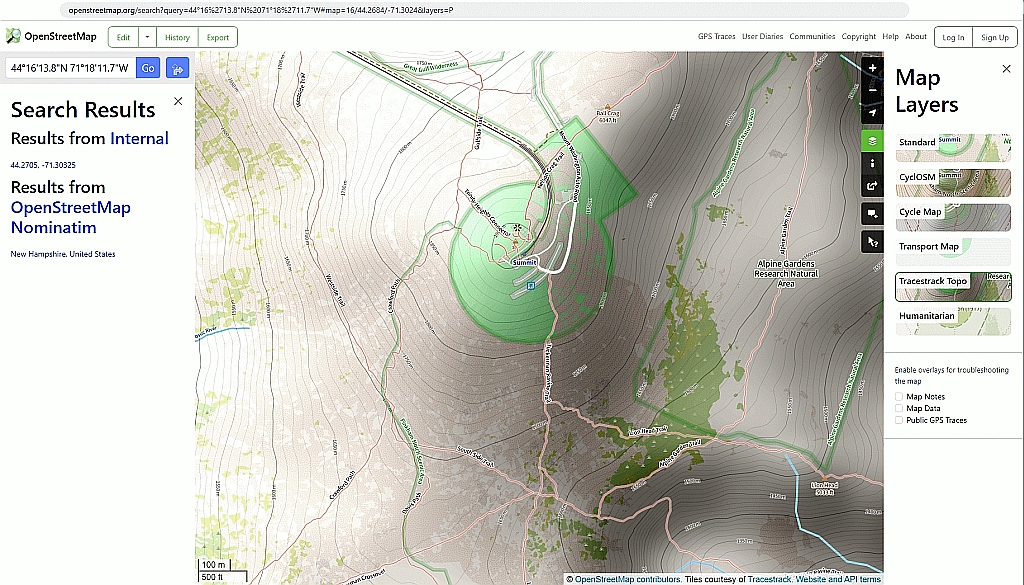The image size is (1024, 585).
Task: Click the Internal results link
Action: point(139,138)
